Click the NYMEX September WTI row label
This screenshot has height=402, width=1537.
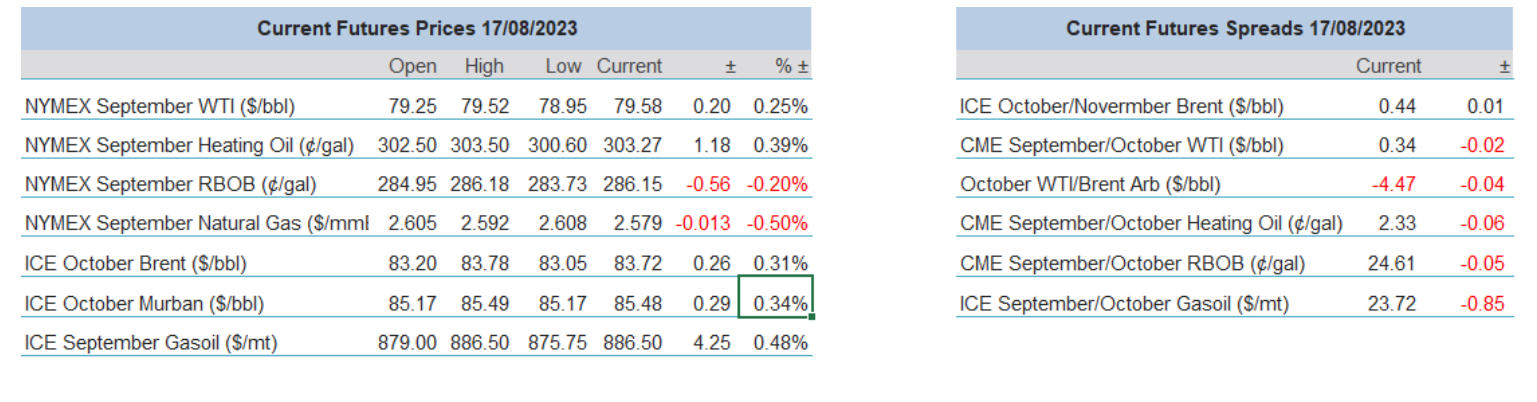click(160, 106)
